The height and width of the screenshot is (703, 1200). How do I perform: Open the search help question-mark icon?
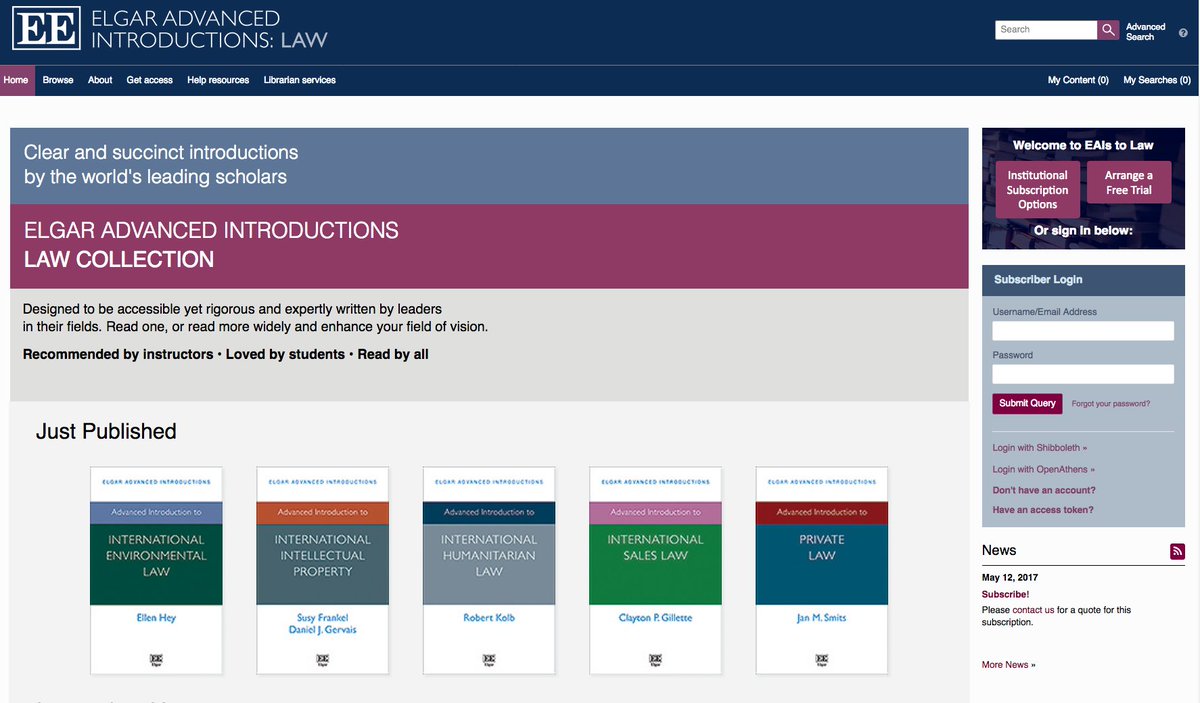(x=1183, y=33)
